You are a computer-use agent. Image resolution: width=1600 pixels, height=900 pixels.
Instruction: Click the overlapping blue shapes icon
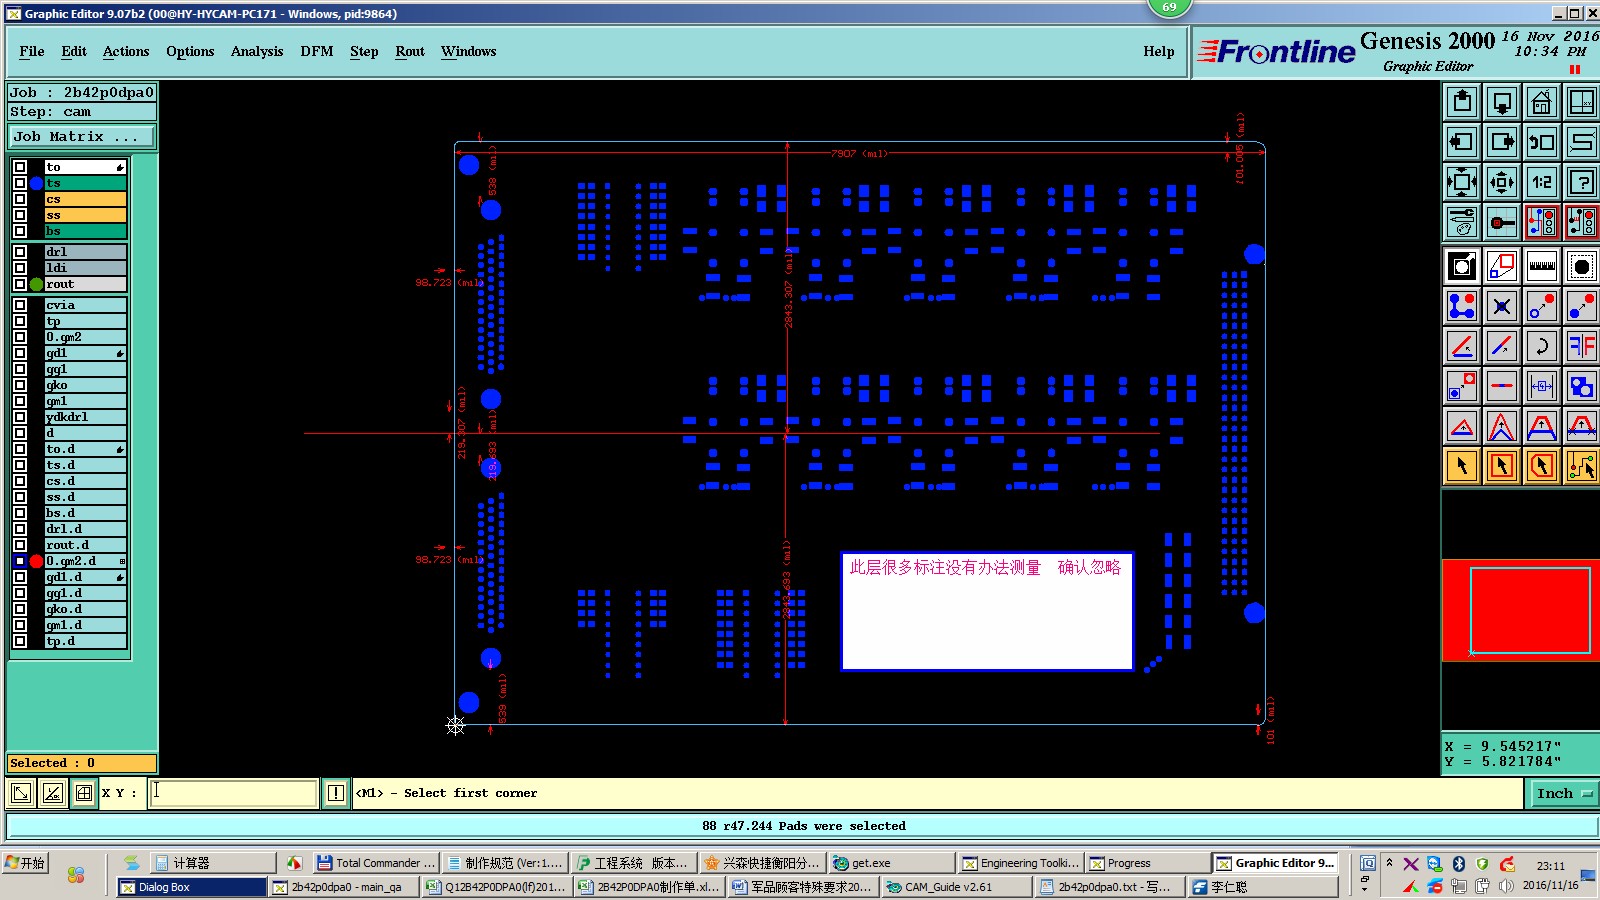pyautogui.click(x=1582, y=386)
